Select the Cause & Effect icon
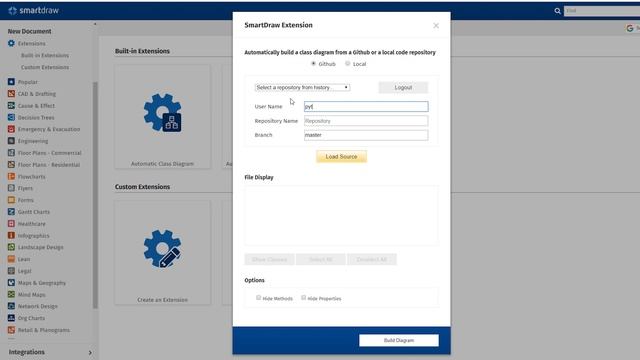The width and height of the screenshot is (640, 360). pos(11,105)
